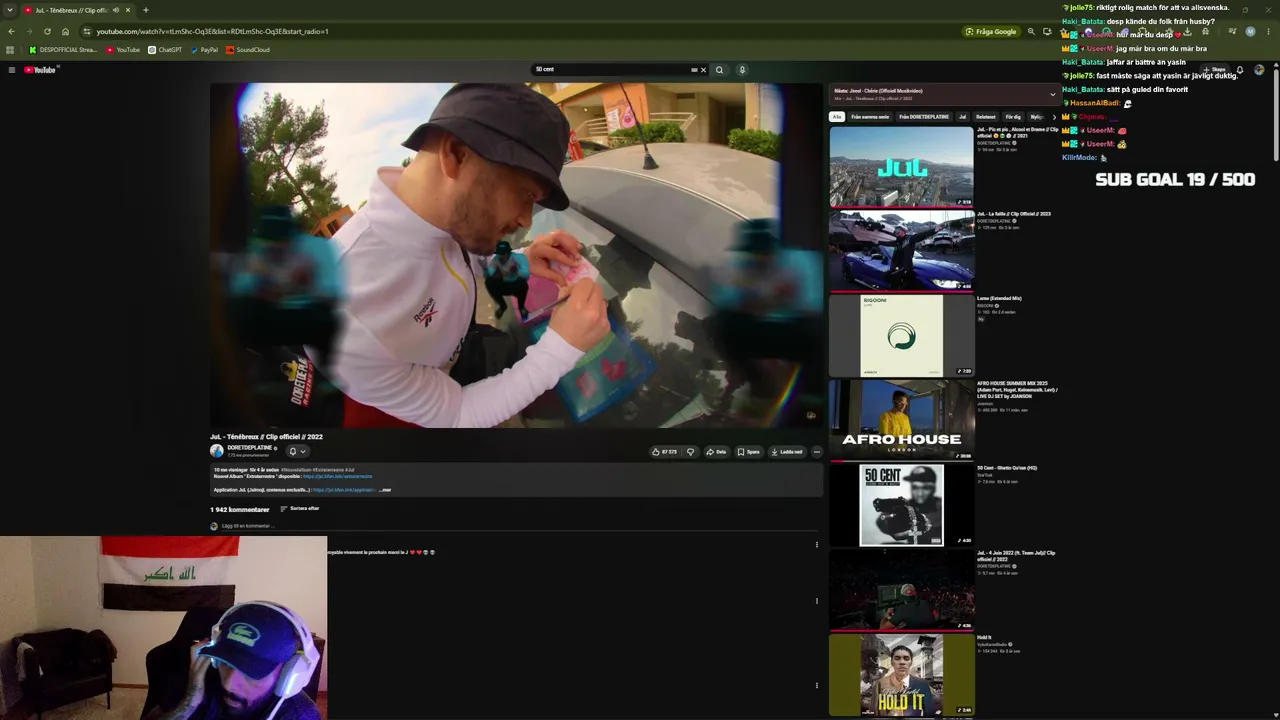Open a new browser tab
1280x720 pixels.
point(146,10)
